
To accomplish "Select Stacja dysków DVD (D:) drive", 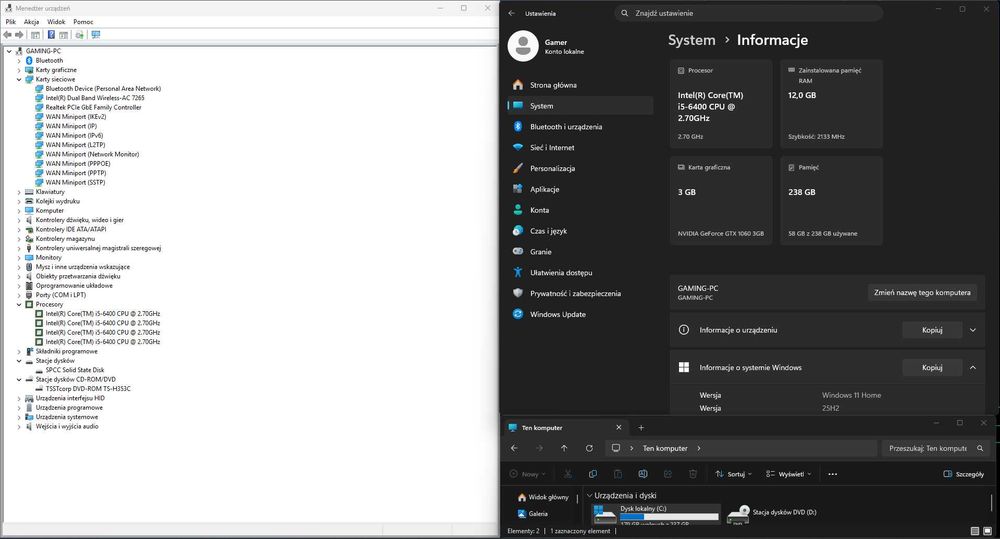I will (772, 512).
